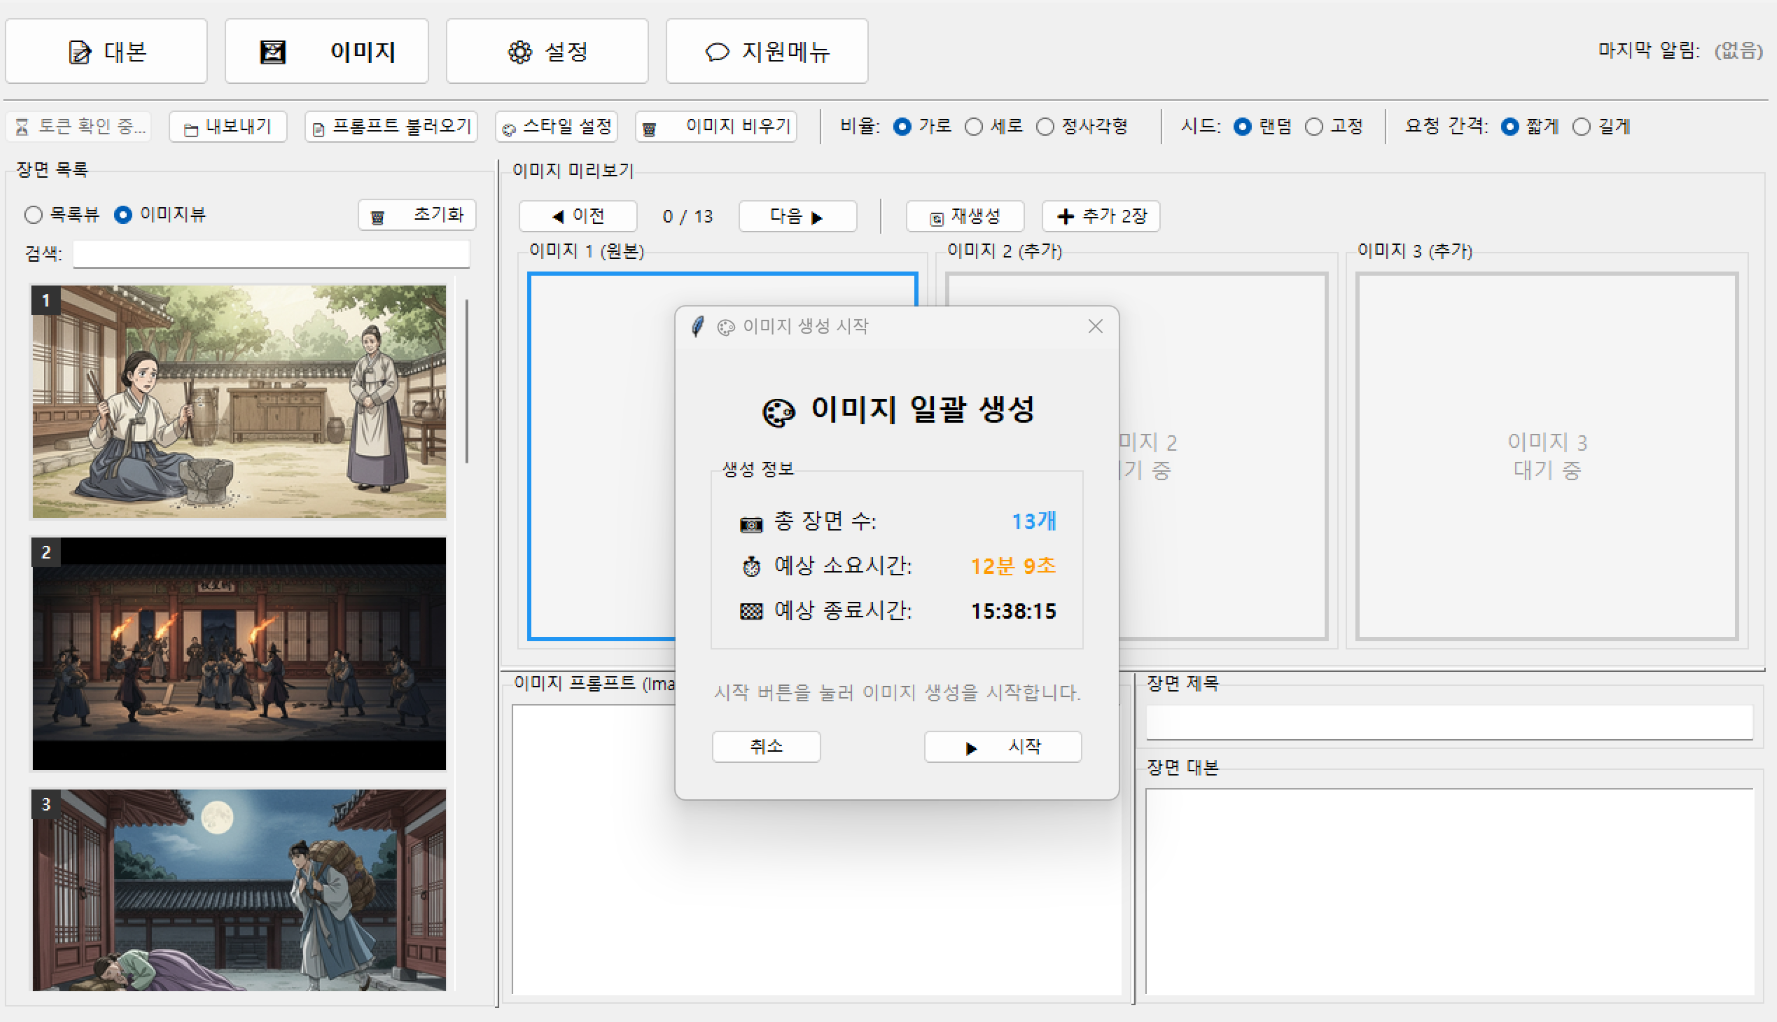Viewport: 1777px width, 1022px height.
Task: Click the 추가 2장 plus button
Action: [1101, 216]
